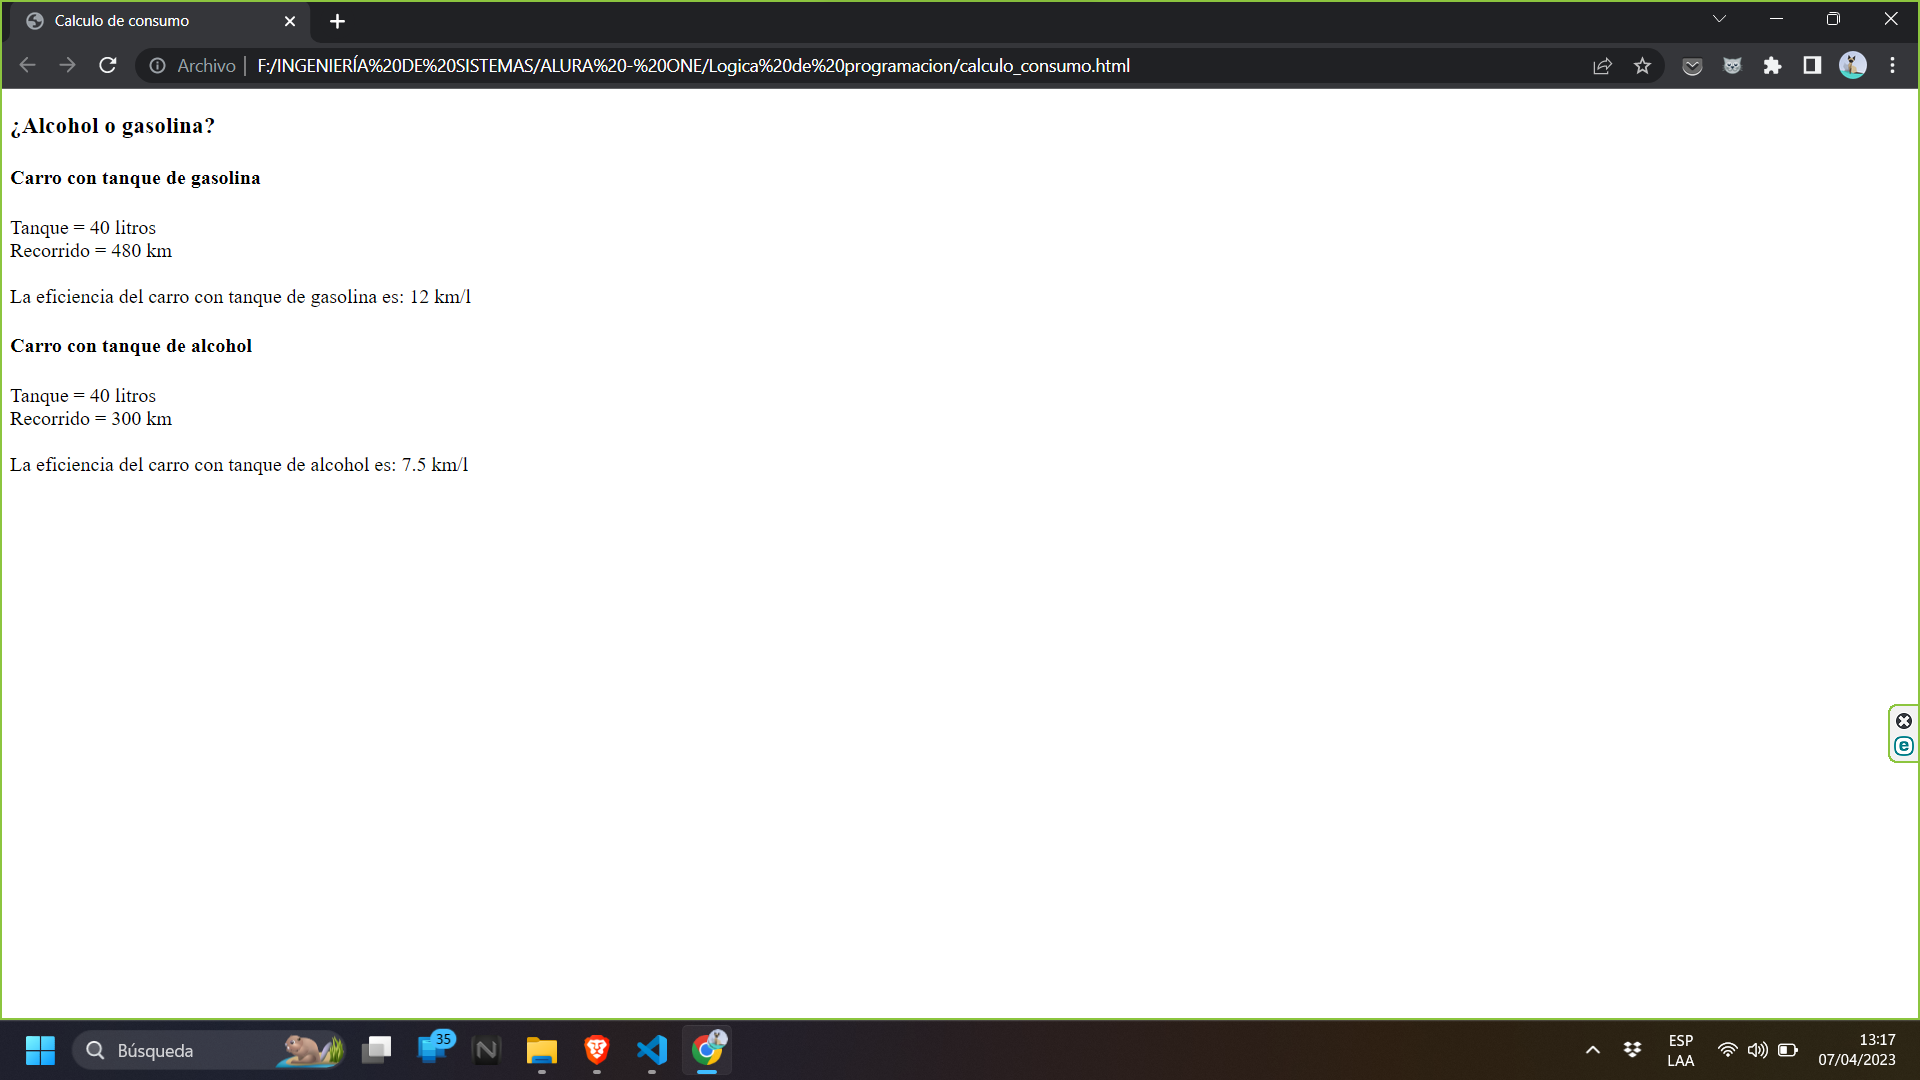Expand the tab search chevron

[1719, 19]
